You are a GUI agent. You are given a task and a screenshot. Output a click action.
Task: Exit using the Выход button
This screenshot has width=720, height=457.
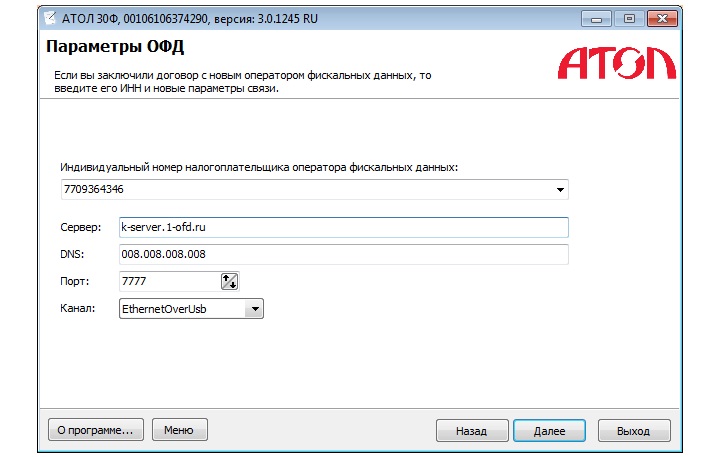[634, 431]
